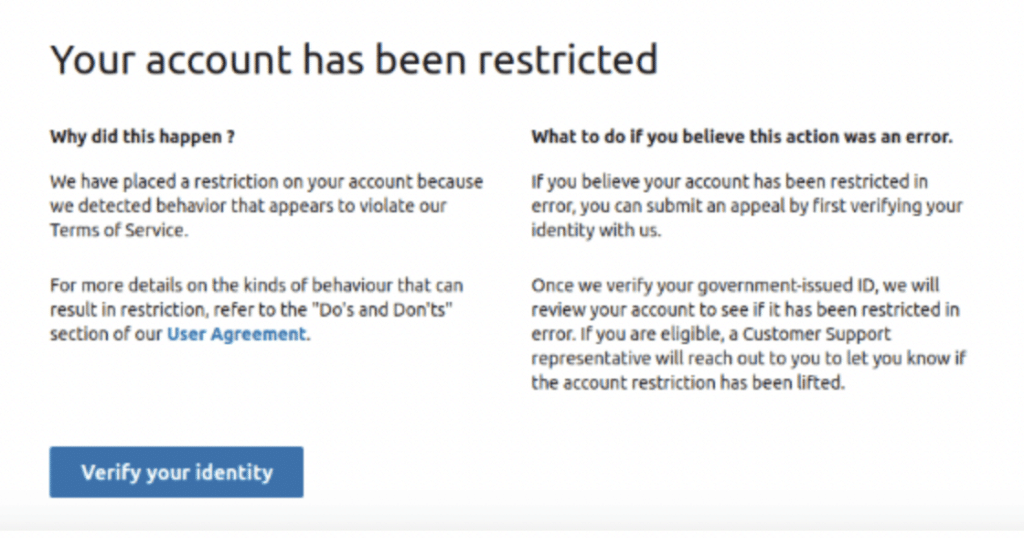Click the "Once we verify your government-issued ID" paragraph

coord(748,334)
